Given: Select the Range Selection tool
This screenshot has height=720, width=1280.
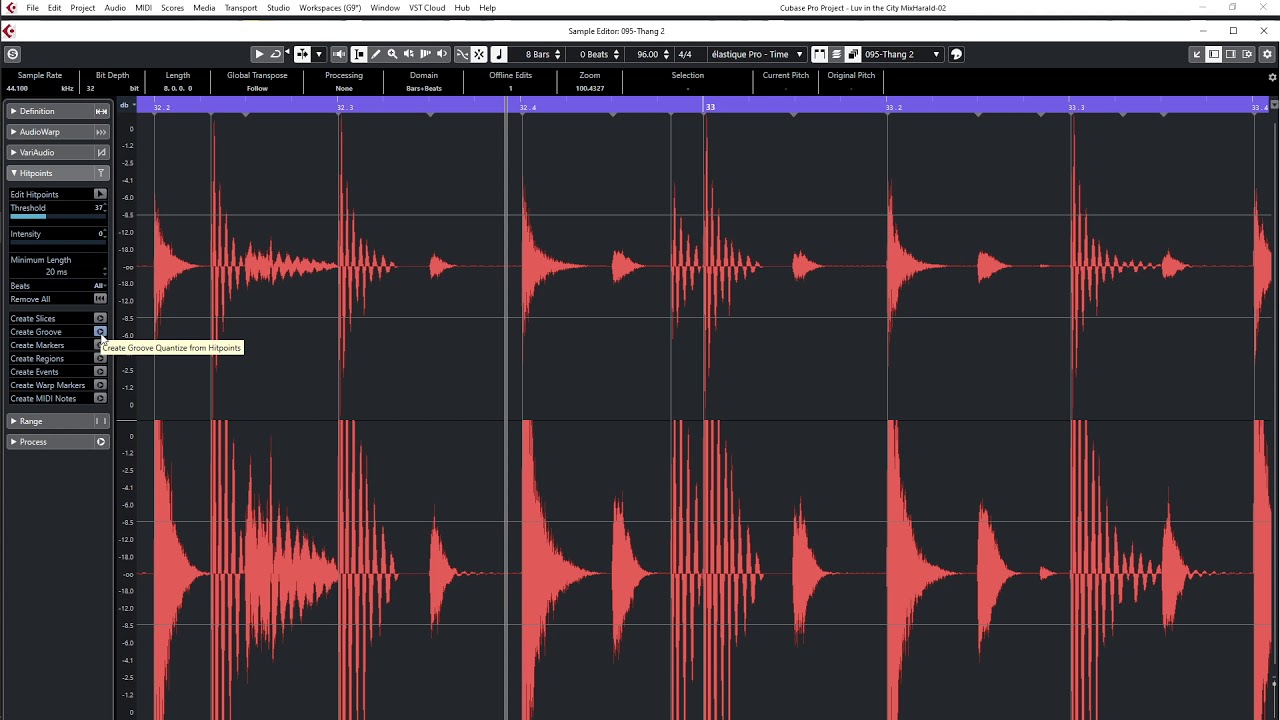Looking at the screenshot, I should coord(359,54).
